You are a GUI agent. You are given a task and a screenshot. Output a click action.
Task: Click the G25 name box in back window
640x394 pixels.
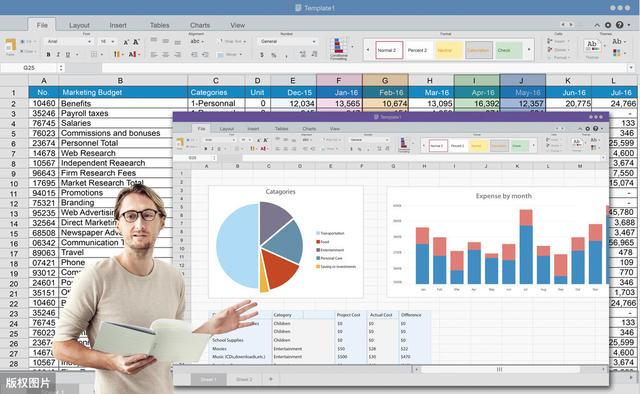[x=29, y=68]
